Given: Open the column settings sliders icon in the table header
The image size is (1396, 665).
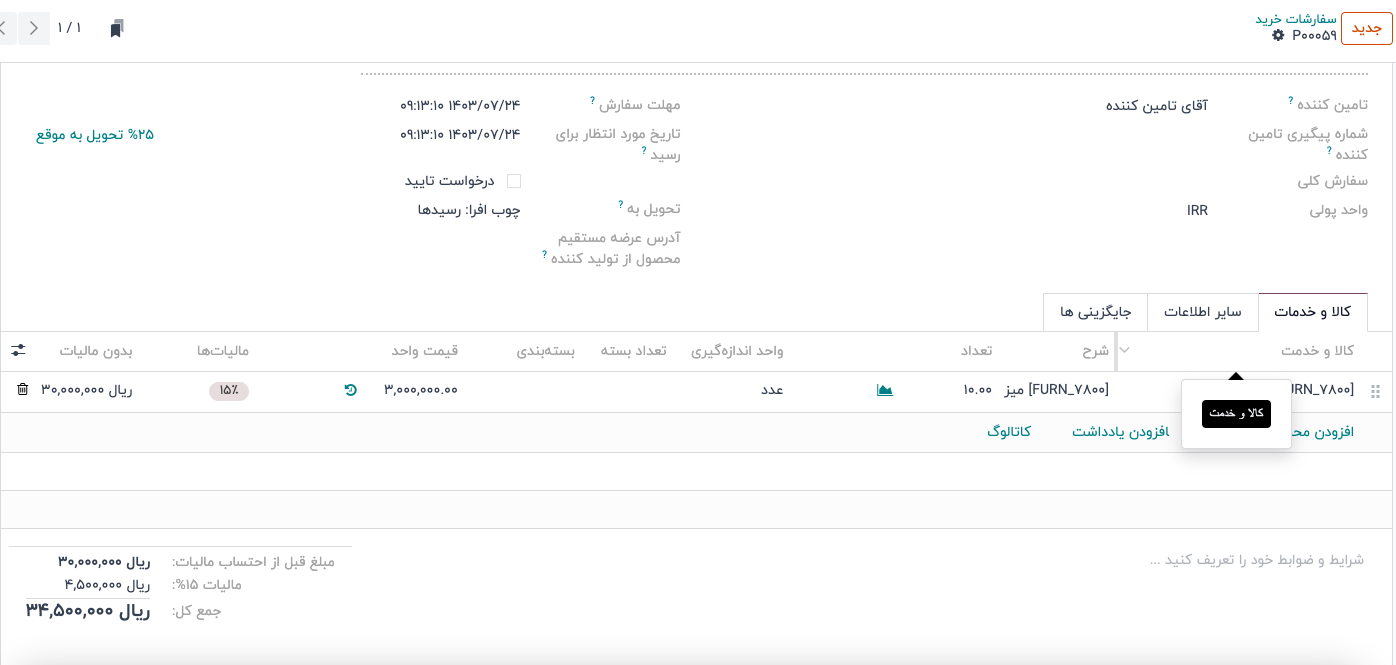Looking at the screenshot, I should 18,350.
